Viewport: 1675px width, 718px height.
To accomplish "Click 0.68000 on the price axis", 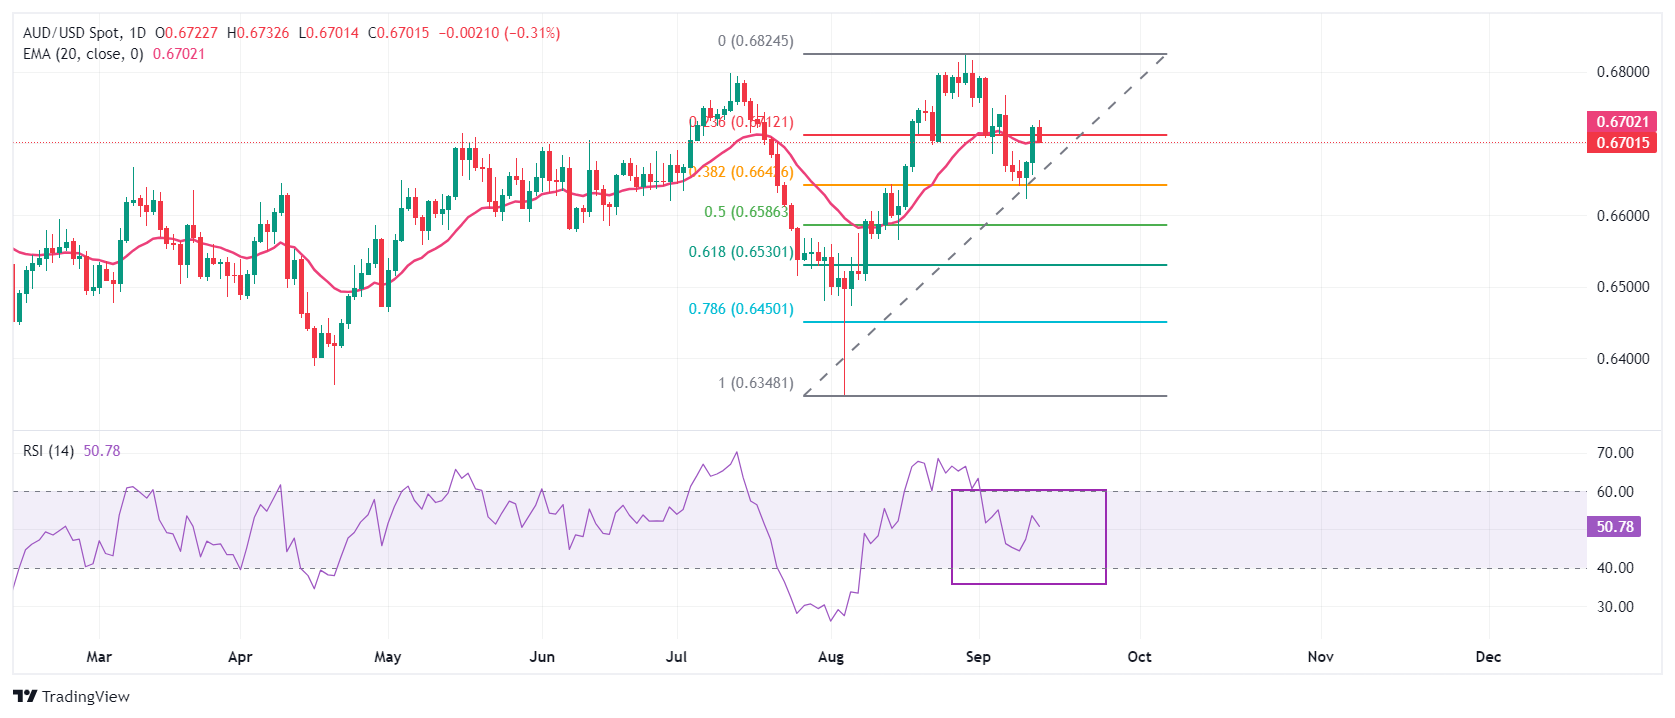I will point(1622,72).
